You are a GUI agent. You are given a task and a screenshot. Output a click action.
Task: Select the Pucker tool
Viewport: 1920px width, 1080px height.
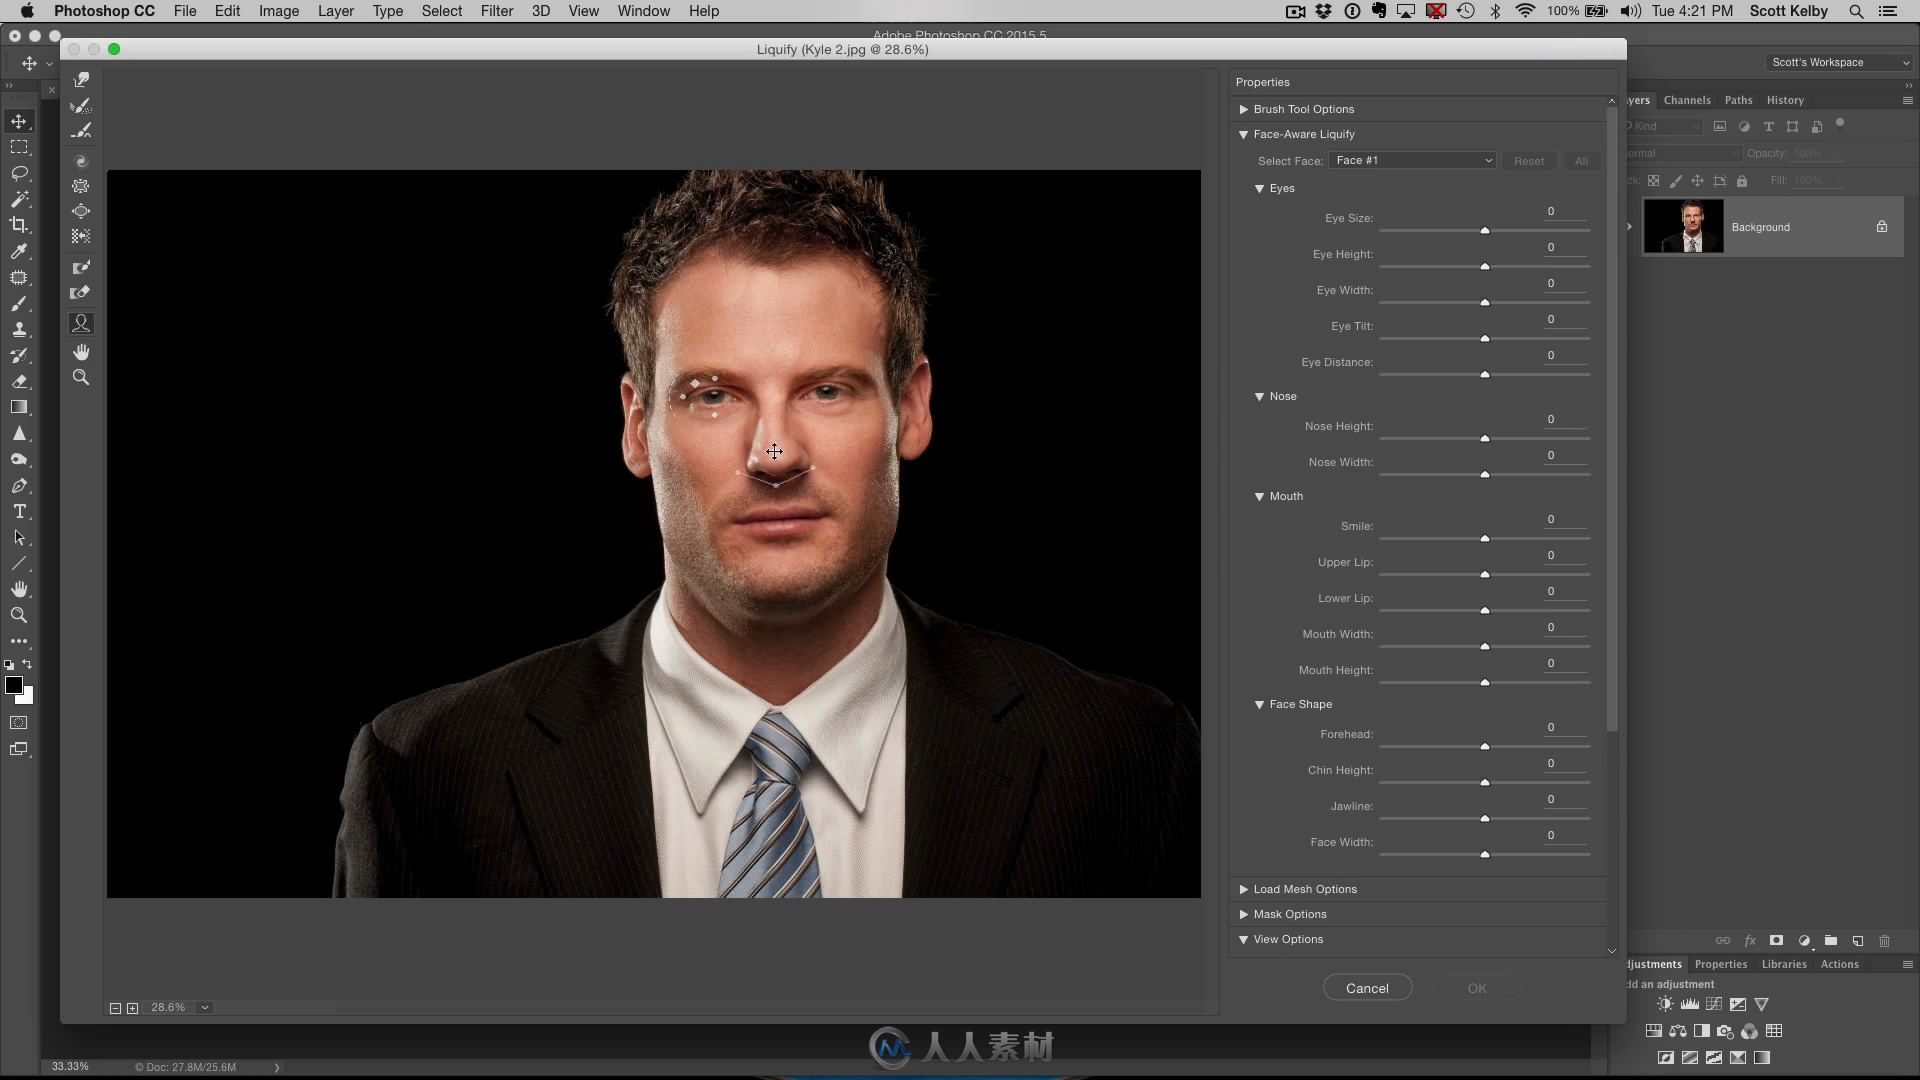pos(80,186)
